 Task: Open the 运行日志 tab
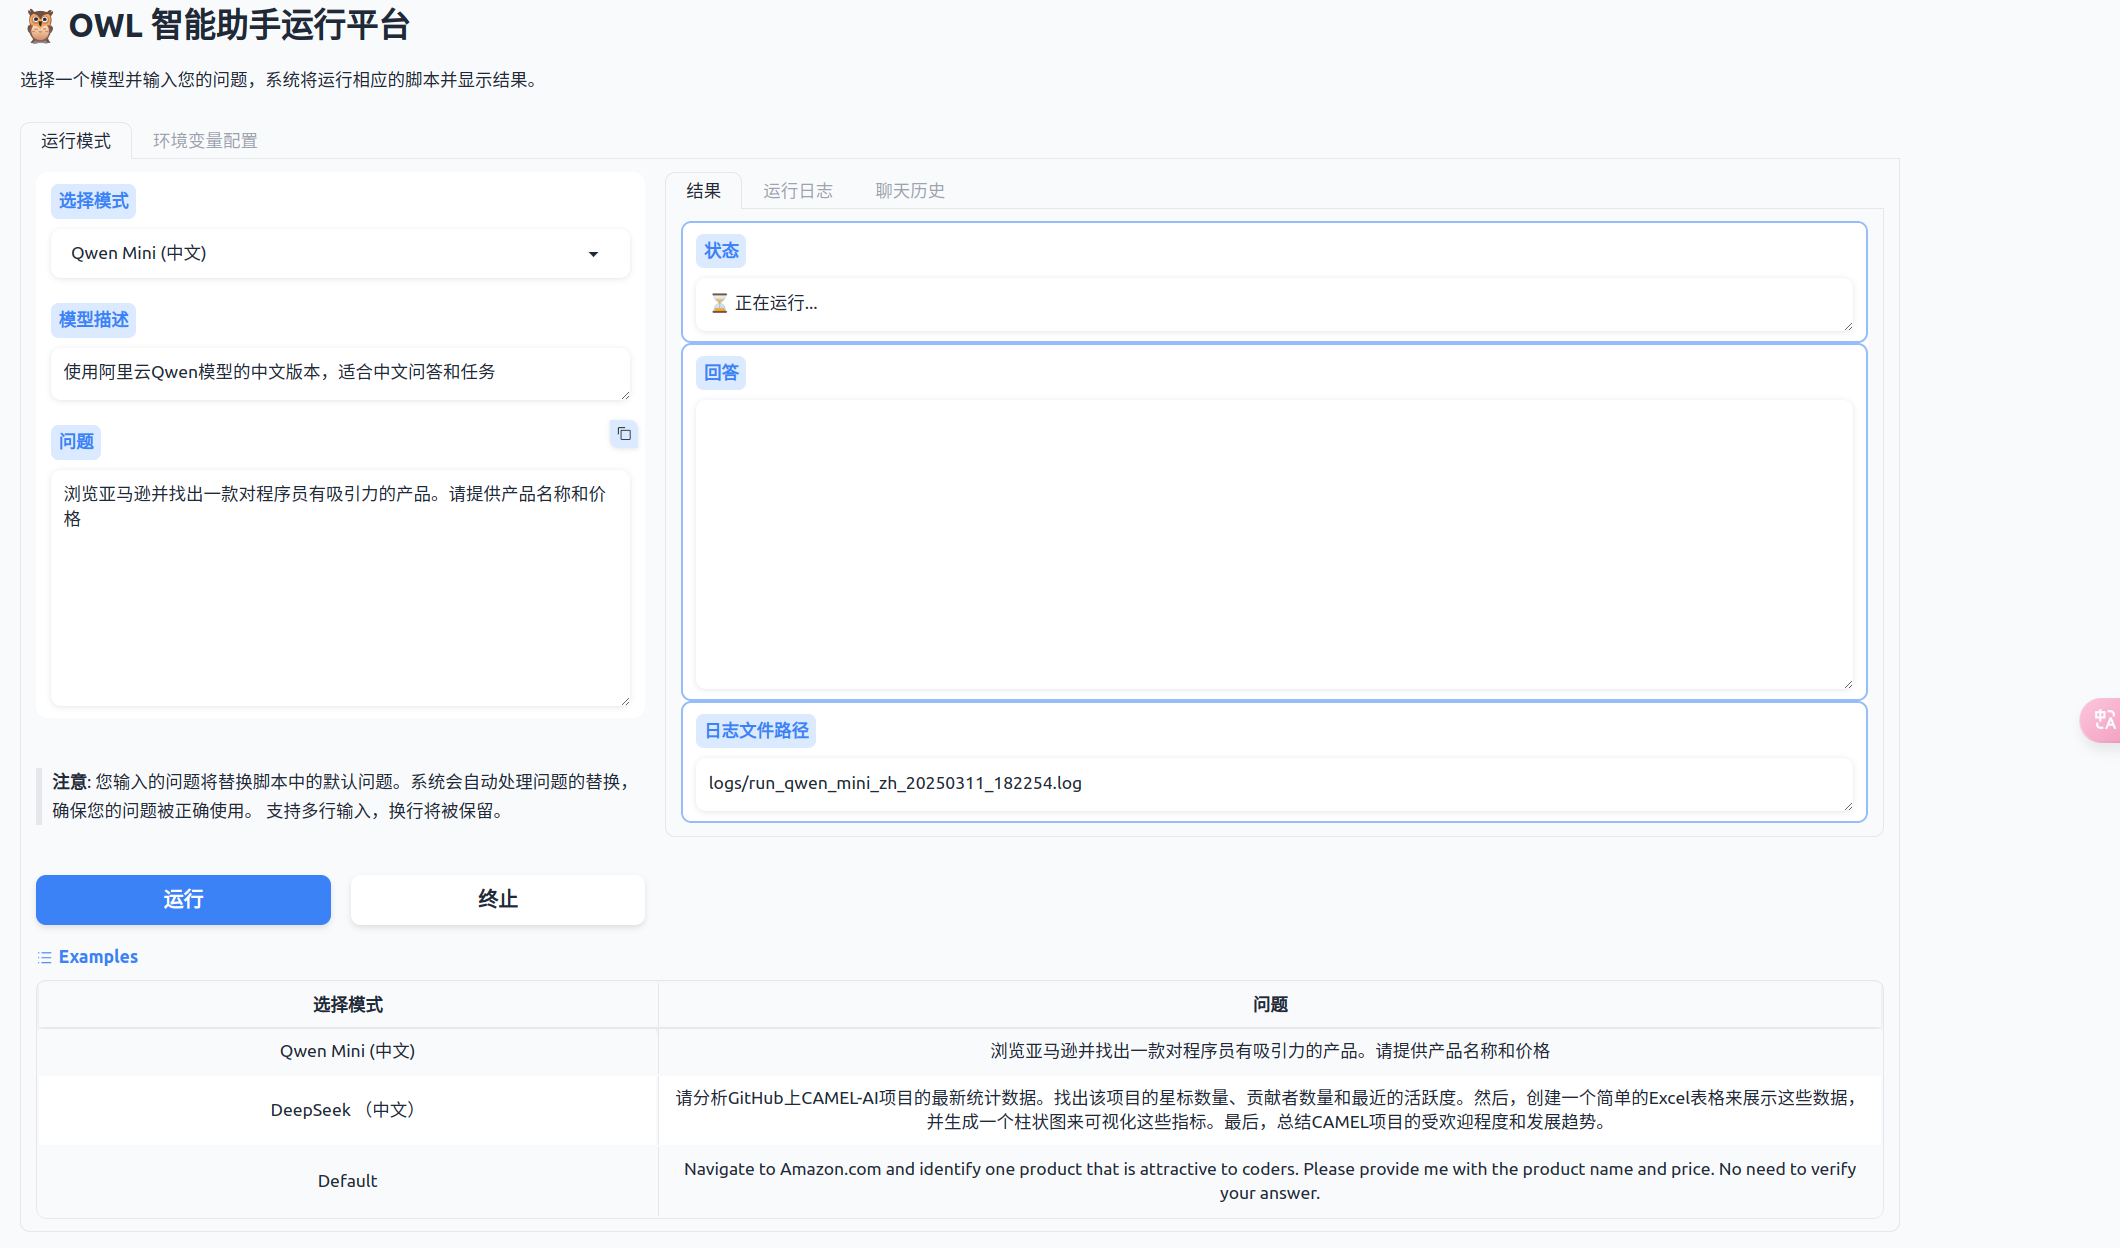click(x=797, y=191)
